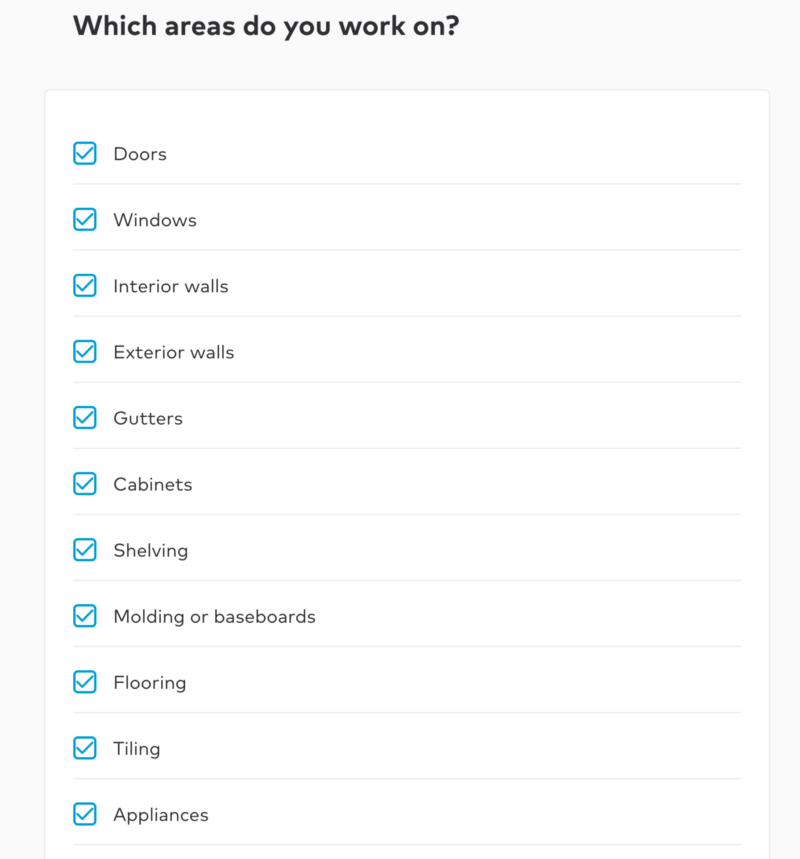Click the "Flooring" label text

point(150,683)
